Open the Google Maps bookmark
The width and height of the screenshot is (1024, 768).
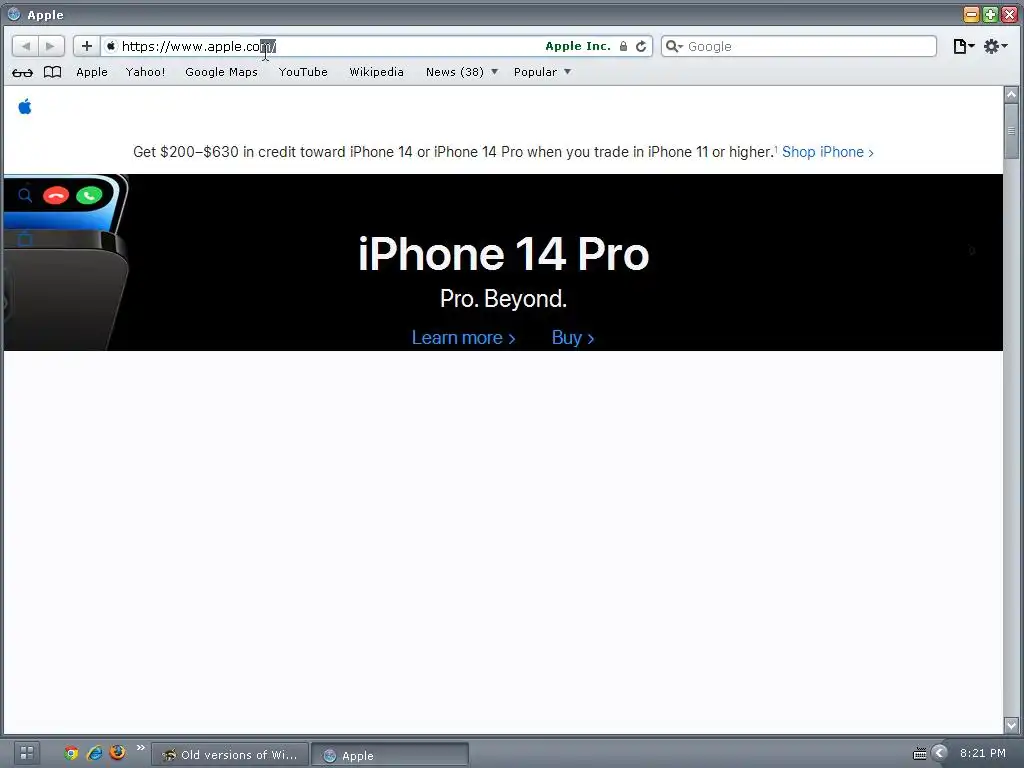[x=221, y=72]
